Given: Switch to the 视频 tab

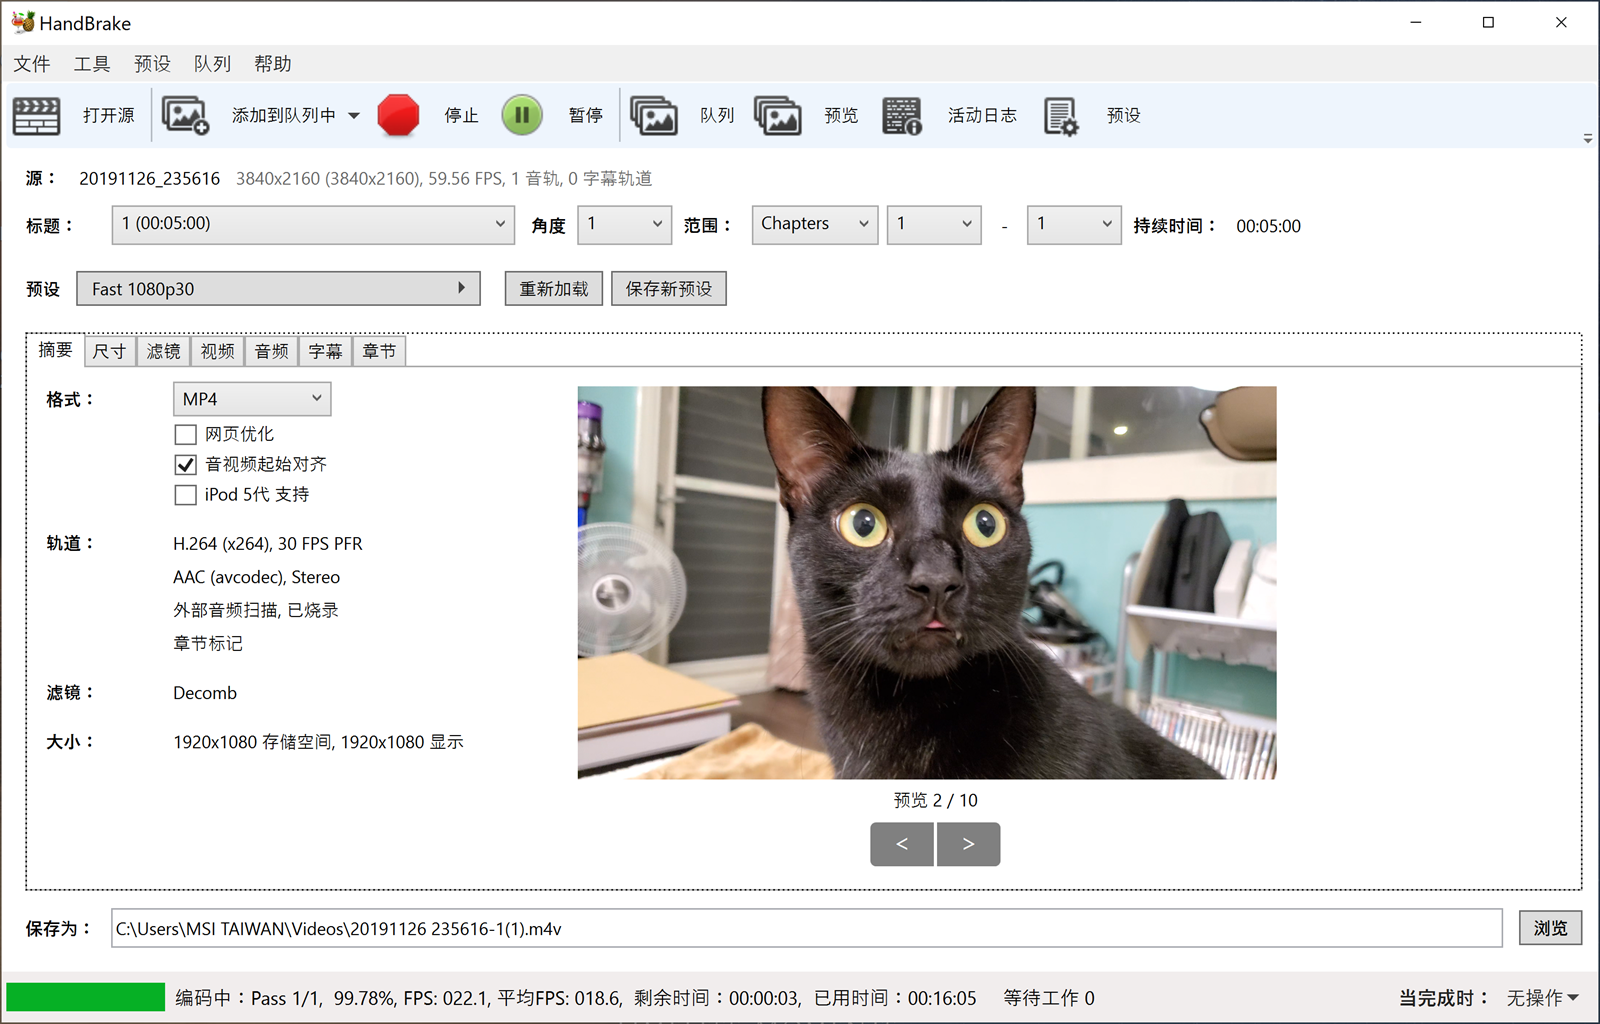Looking at the screenshot, I should pyautogui.click(x=217, y=351).
